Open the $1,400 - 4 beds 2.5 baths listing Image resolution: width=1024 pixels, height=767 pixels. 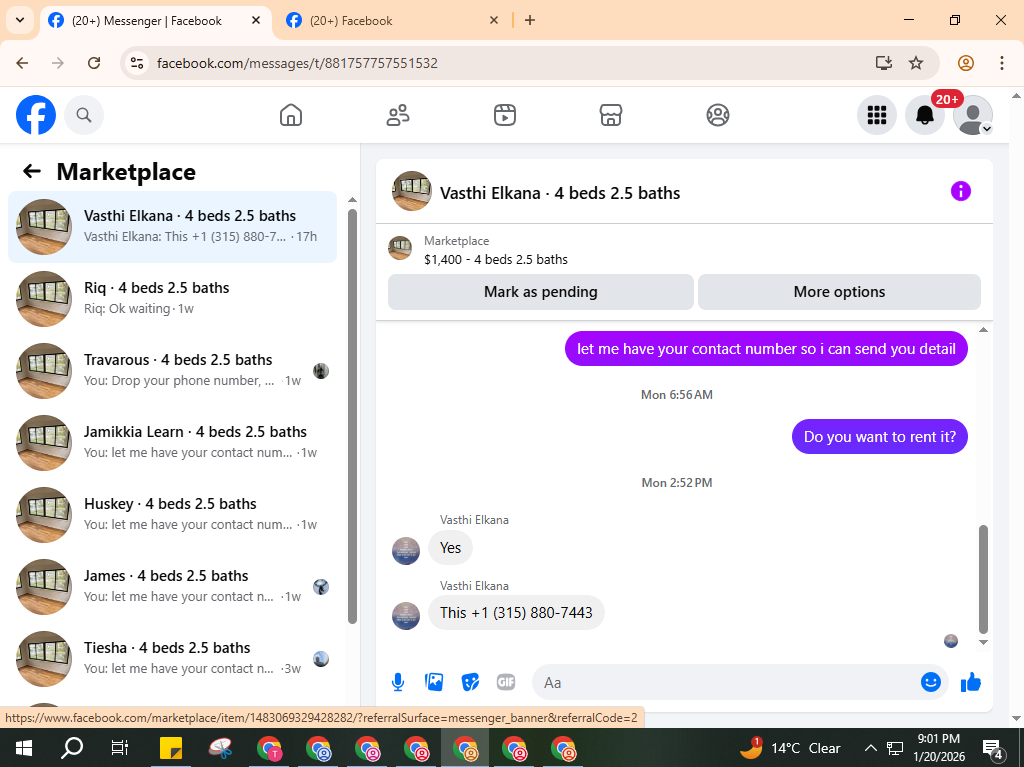click(x=496, y=259)
